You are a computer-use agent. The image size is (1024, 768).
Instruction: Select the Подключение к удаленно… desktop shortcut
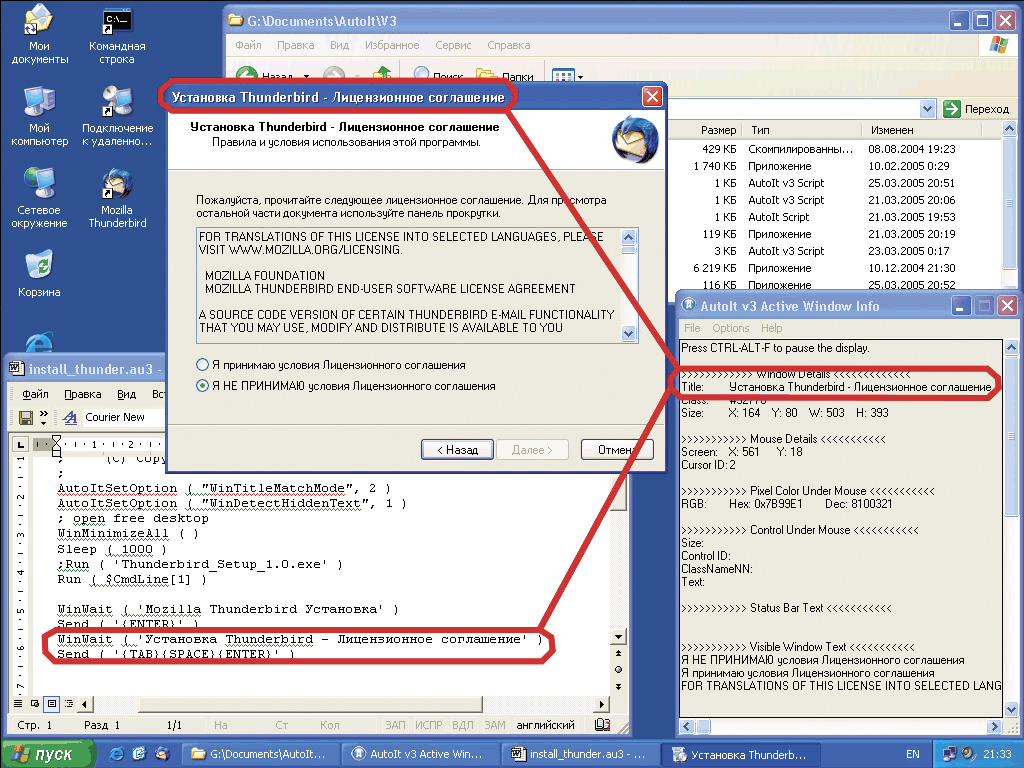(117, 116)
